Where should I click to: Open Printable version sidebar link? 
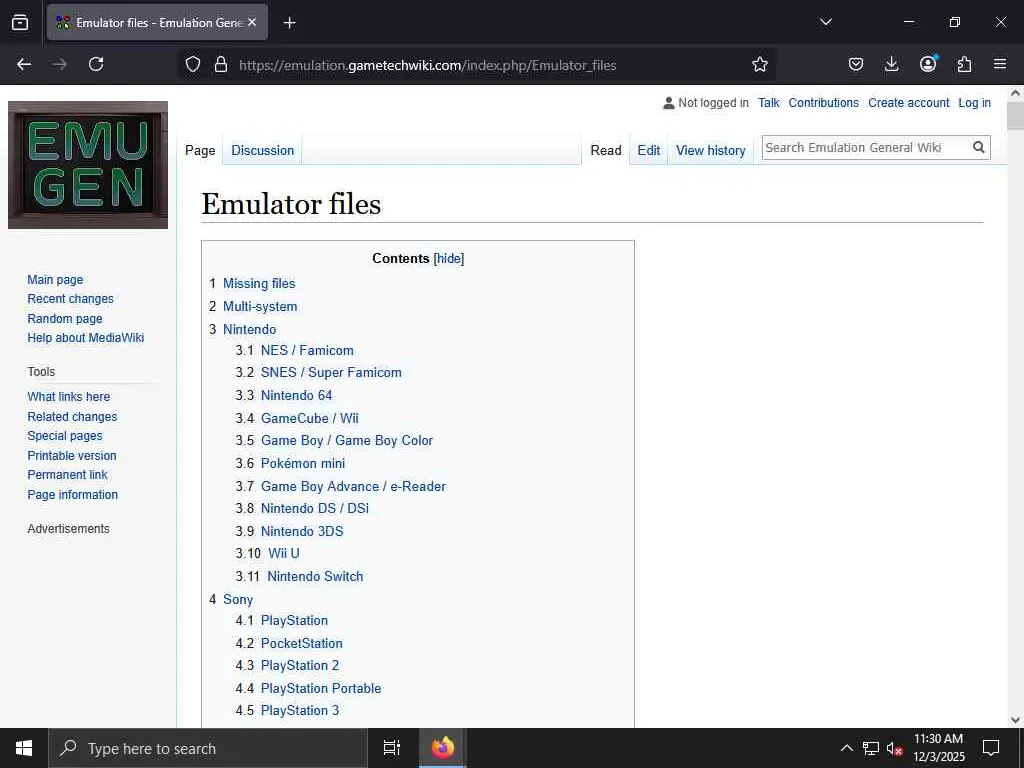72,455
